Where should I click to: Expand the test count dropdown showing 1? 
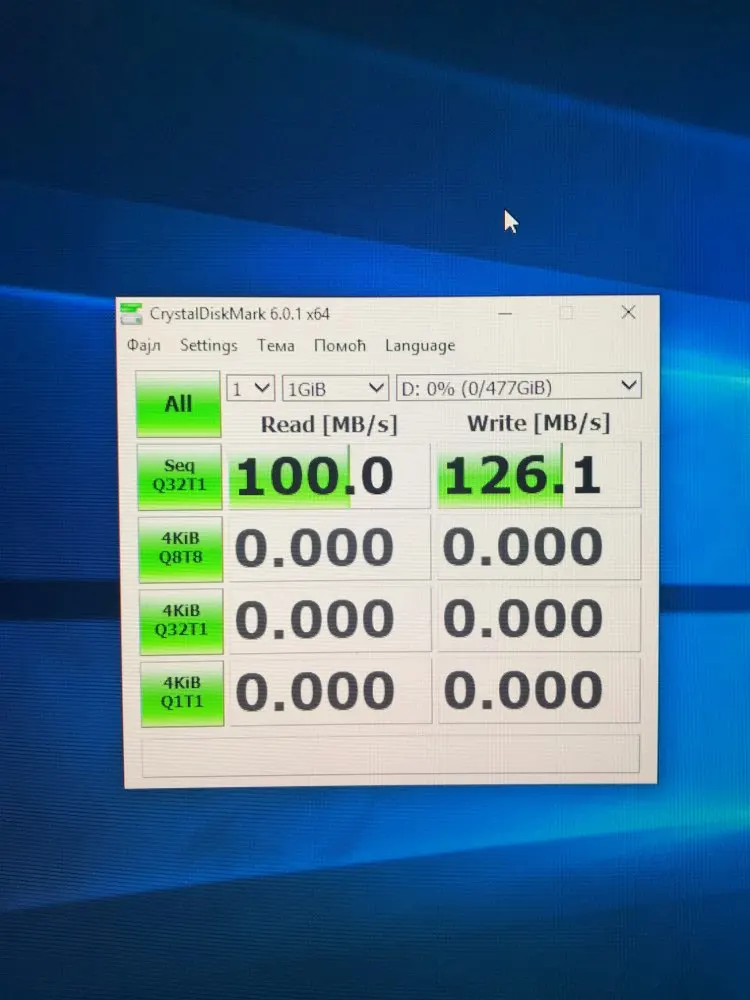point(251,388)
